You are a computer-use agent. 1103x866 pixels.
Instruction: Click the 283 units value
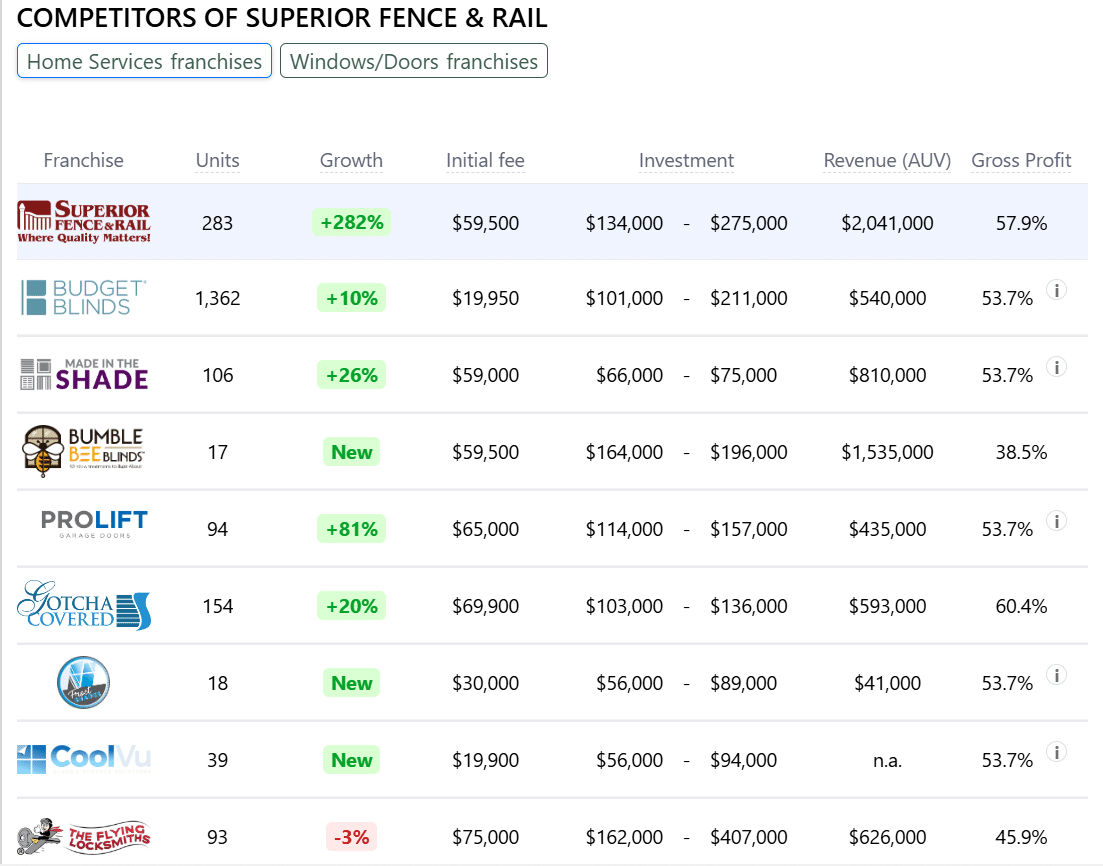(x=217, y=223)
